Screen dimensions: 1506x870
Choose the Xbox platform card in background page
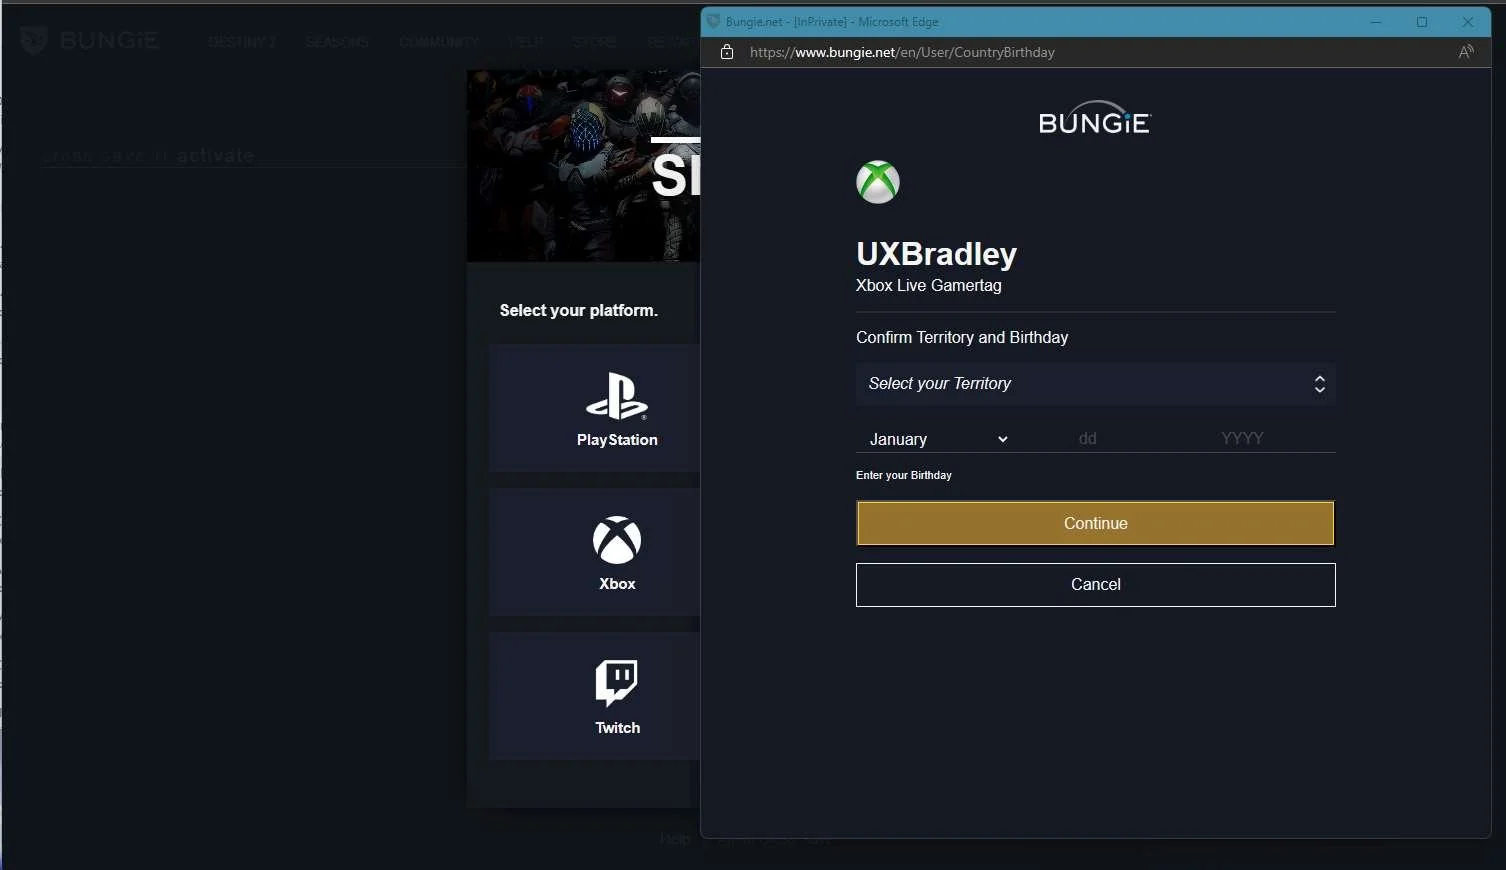[595, 552]
